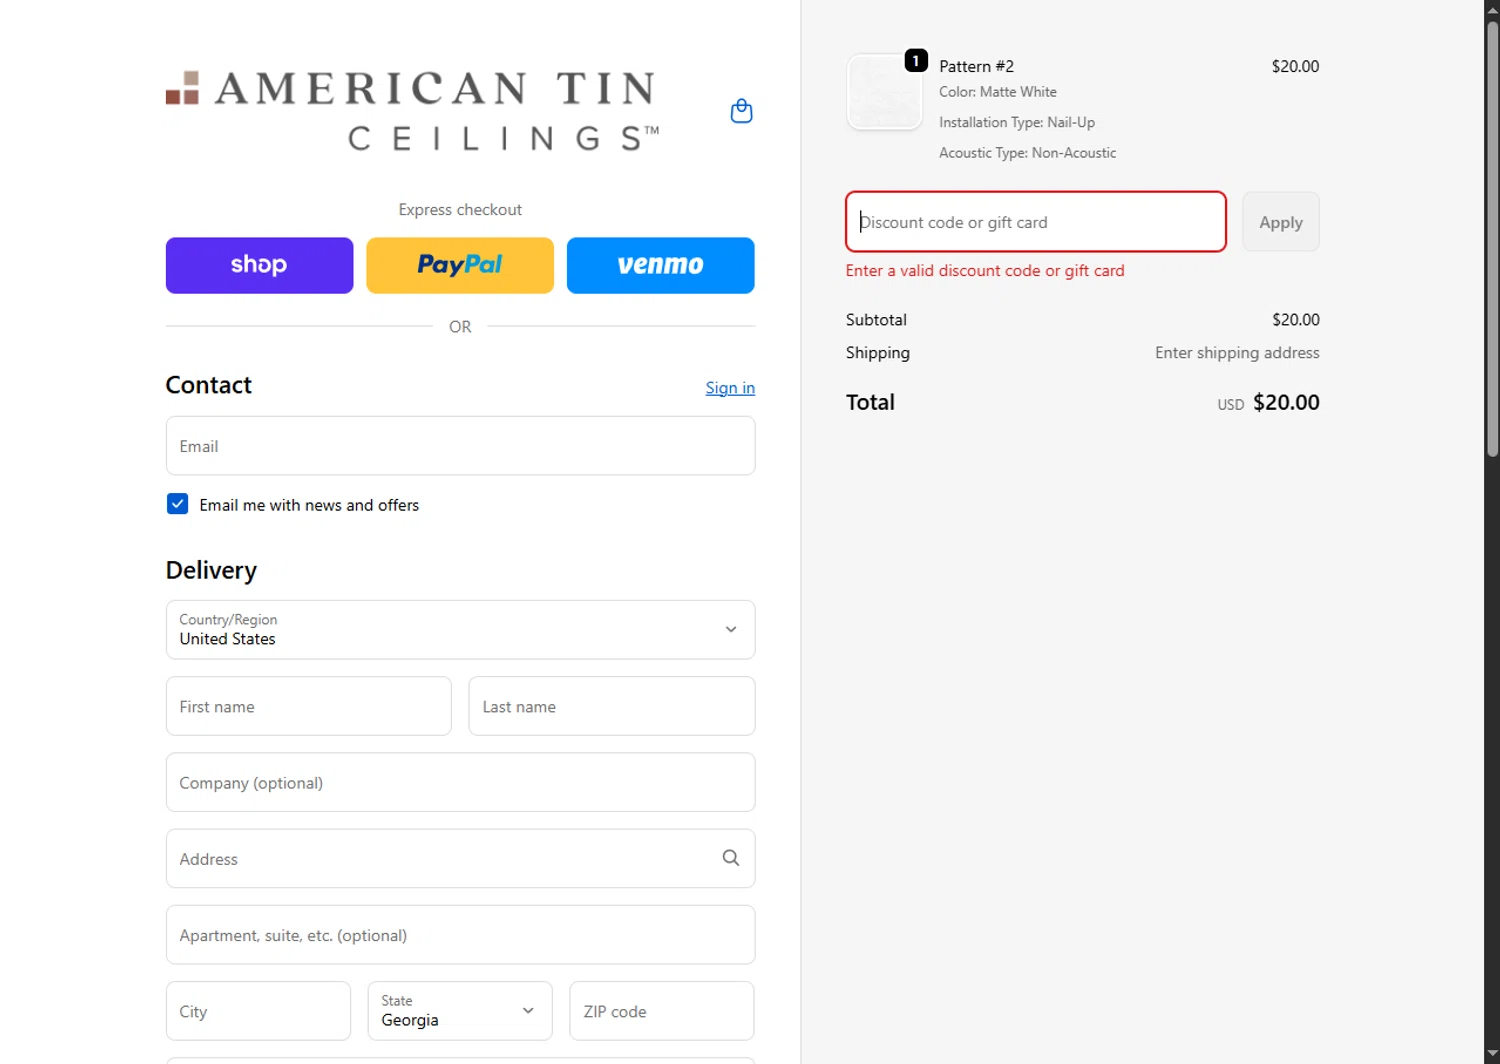Click the Pattern #2 product thumbnail
The image size is (1500, 1064).
coord(884,91)
